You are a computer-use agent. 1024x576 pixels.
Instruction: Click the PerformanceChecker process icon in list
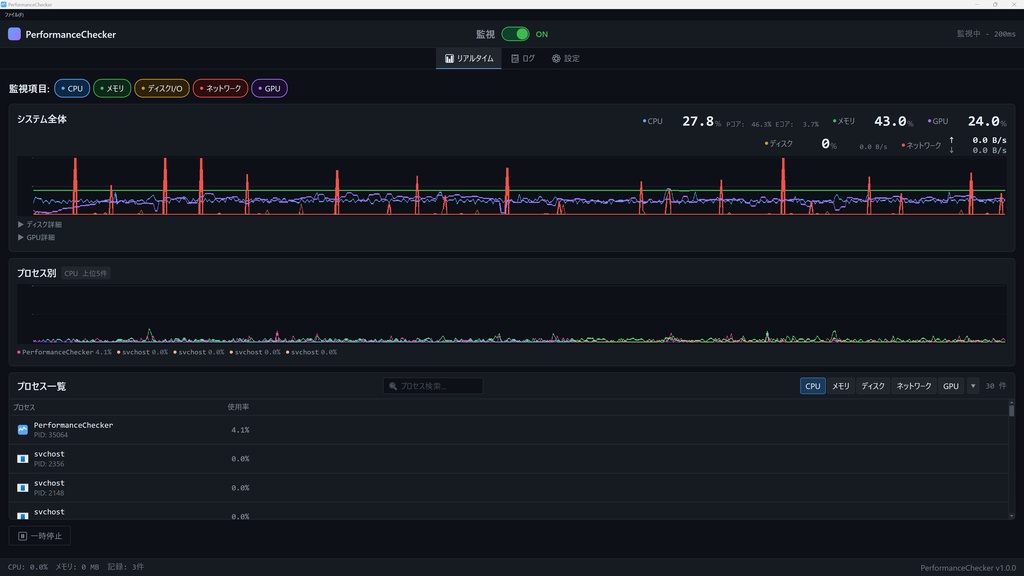22,430
